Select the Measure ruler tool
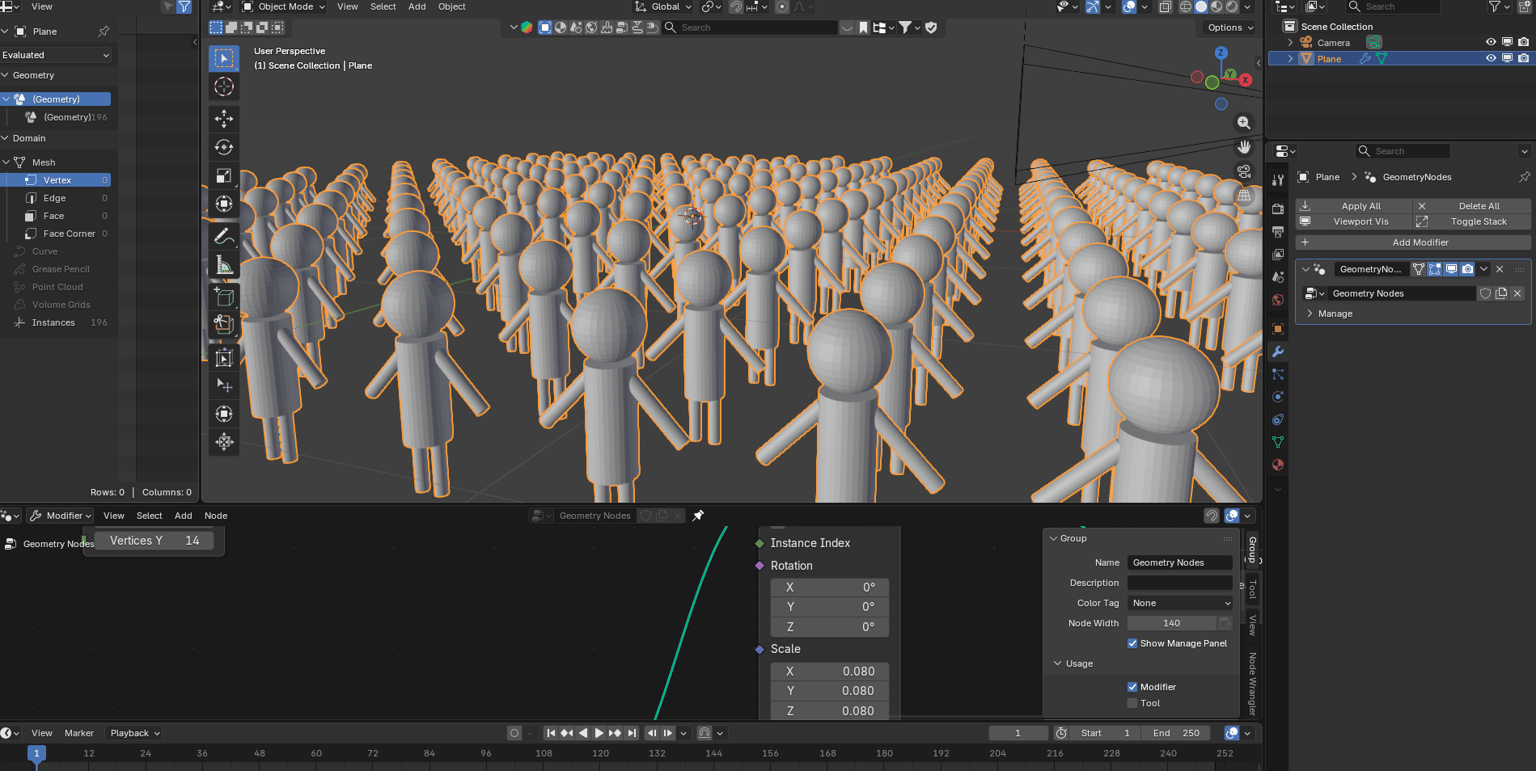Screen dimensions: 1536x771 224,266
